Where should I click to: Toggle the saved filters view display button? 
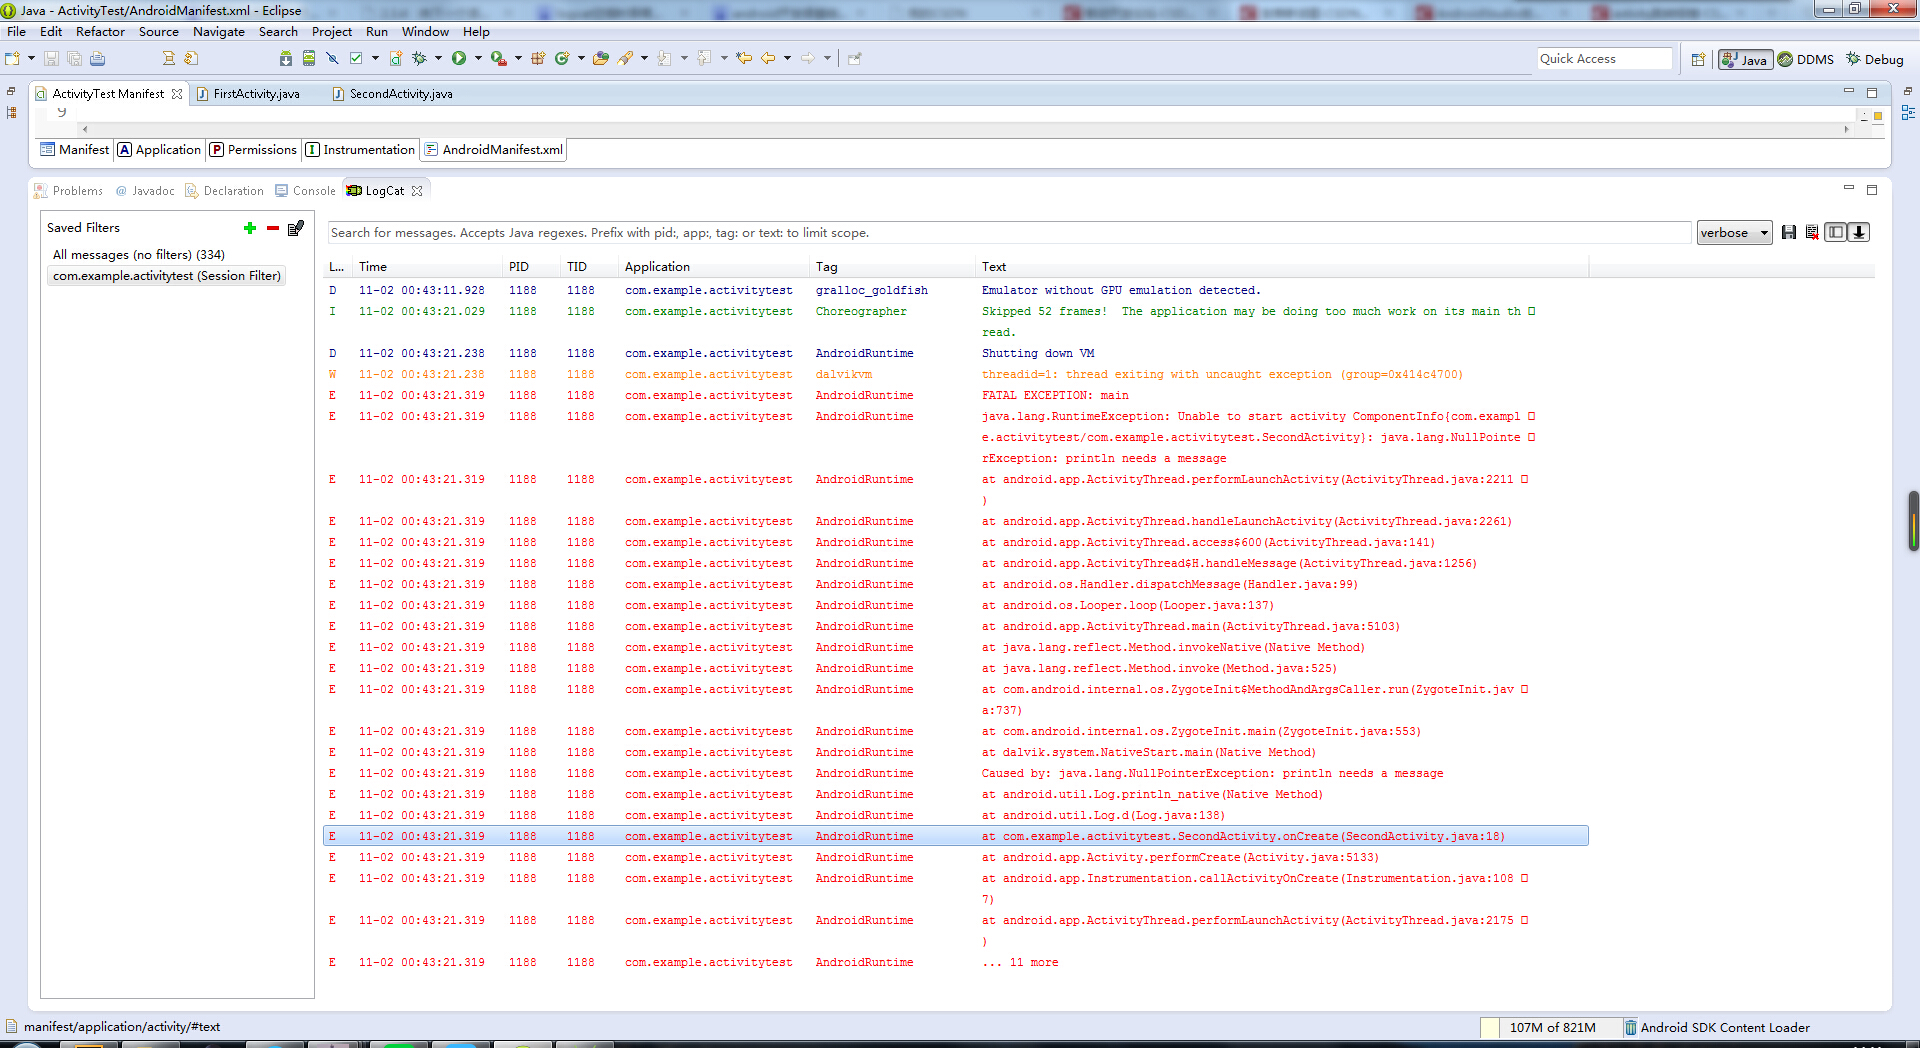pos(1835,233)
